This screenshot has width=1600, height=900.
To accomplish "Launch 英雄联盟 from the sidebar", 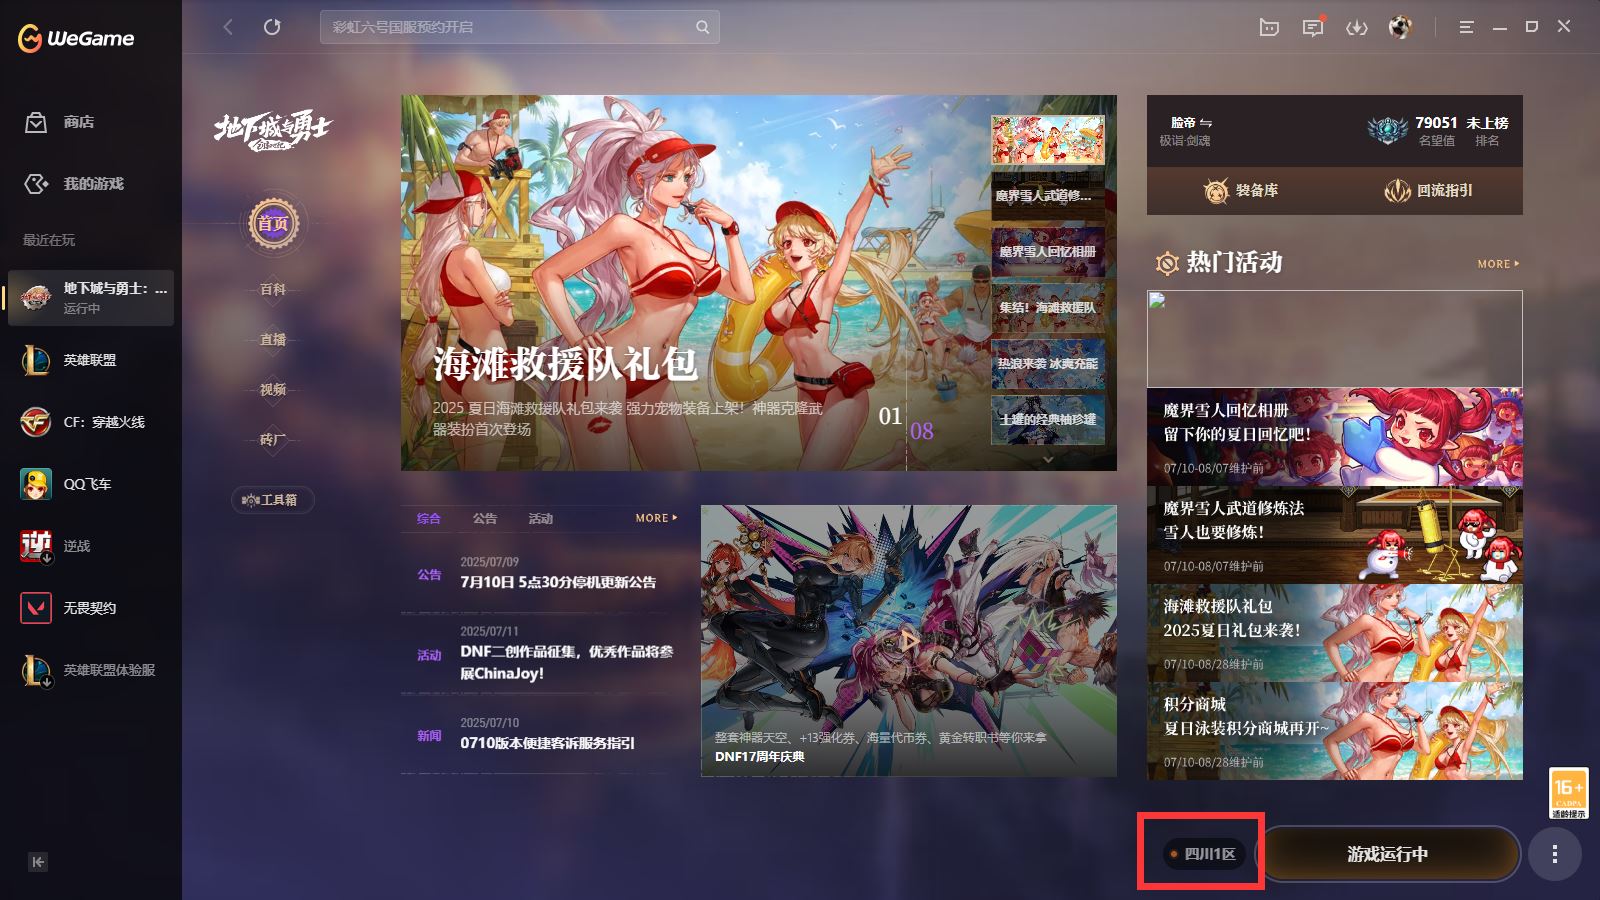I will pyautogui.click(x=89, y=360).
